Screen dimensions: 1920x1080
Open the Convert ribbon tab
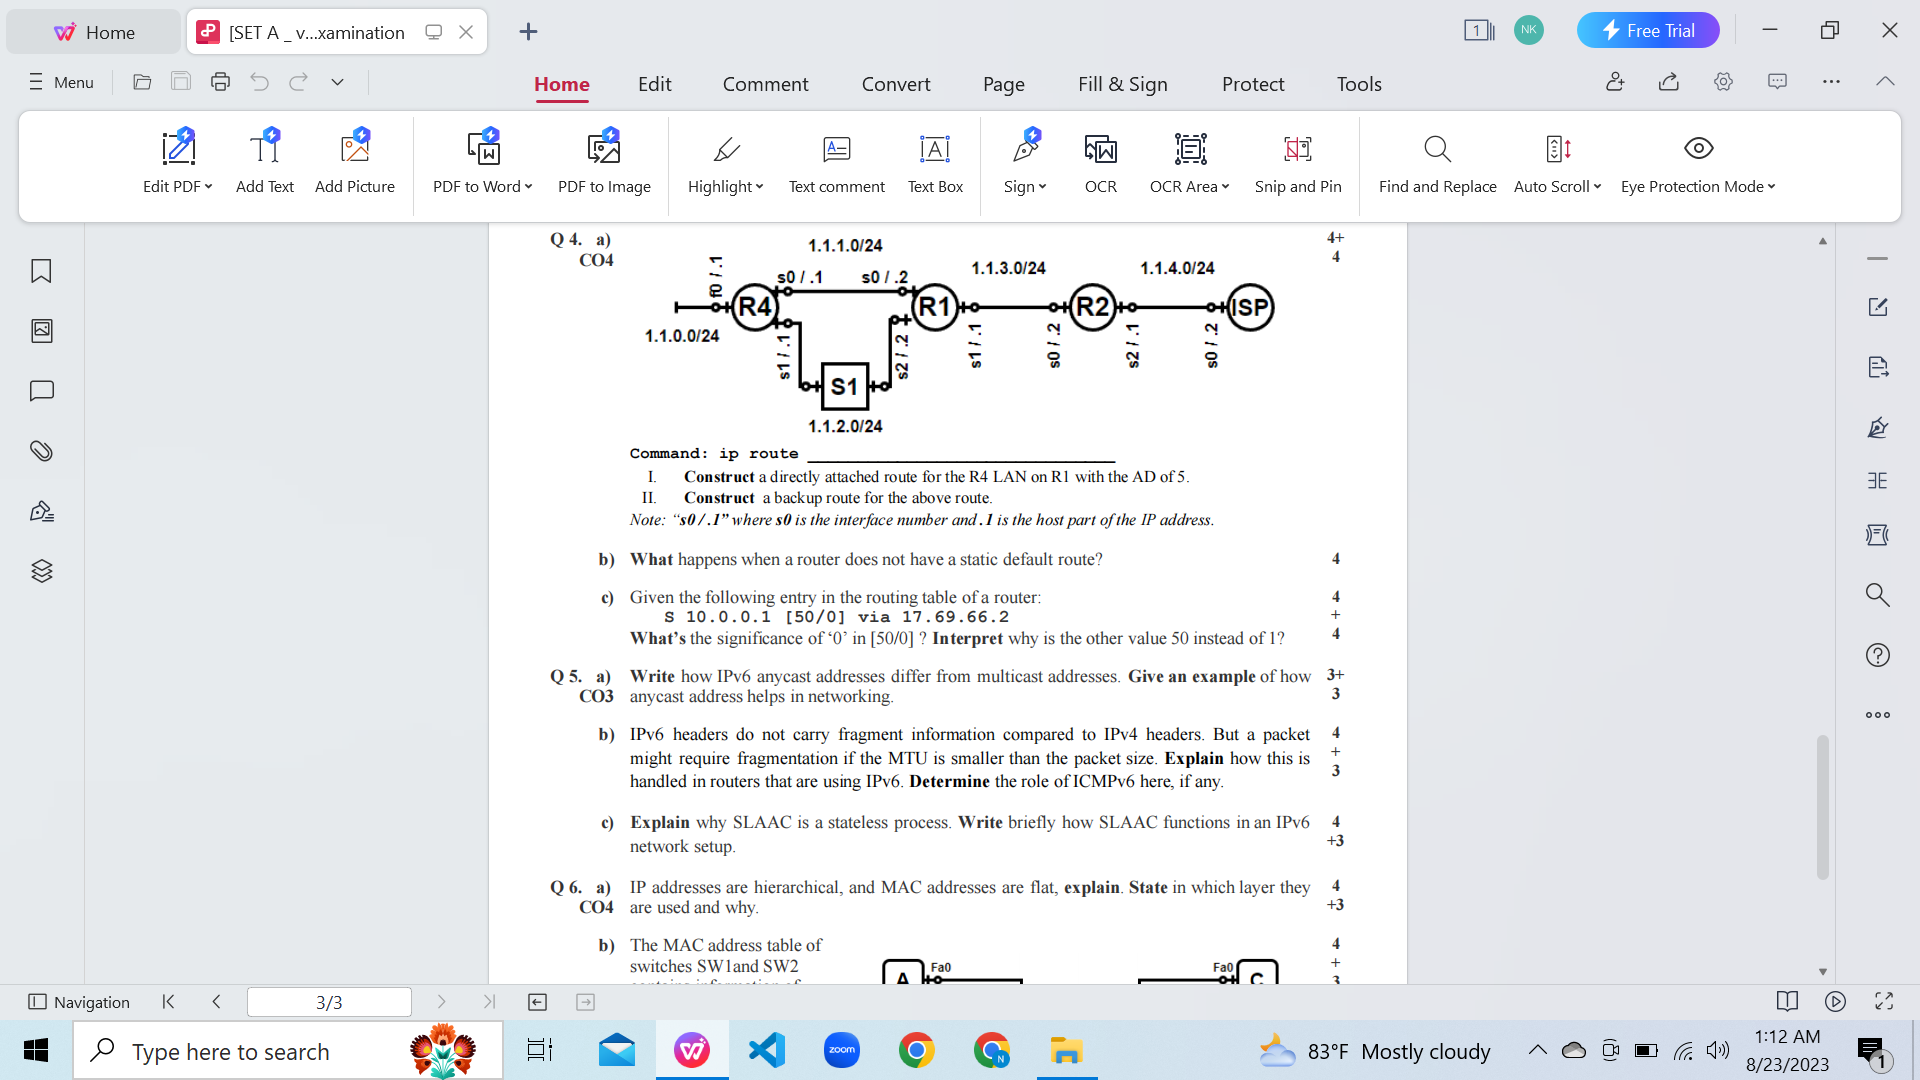coord(896,84)
